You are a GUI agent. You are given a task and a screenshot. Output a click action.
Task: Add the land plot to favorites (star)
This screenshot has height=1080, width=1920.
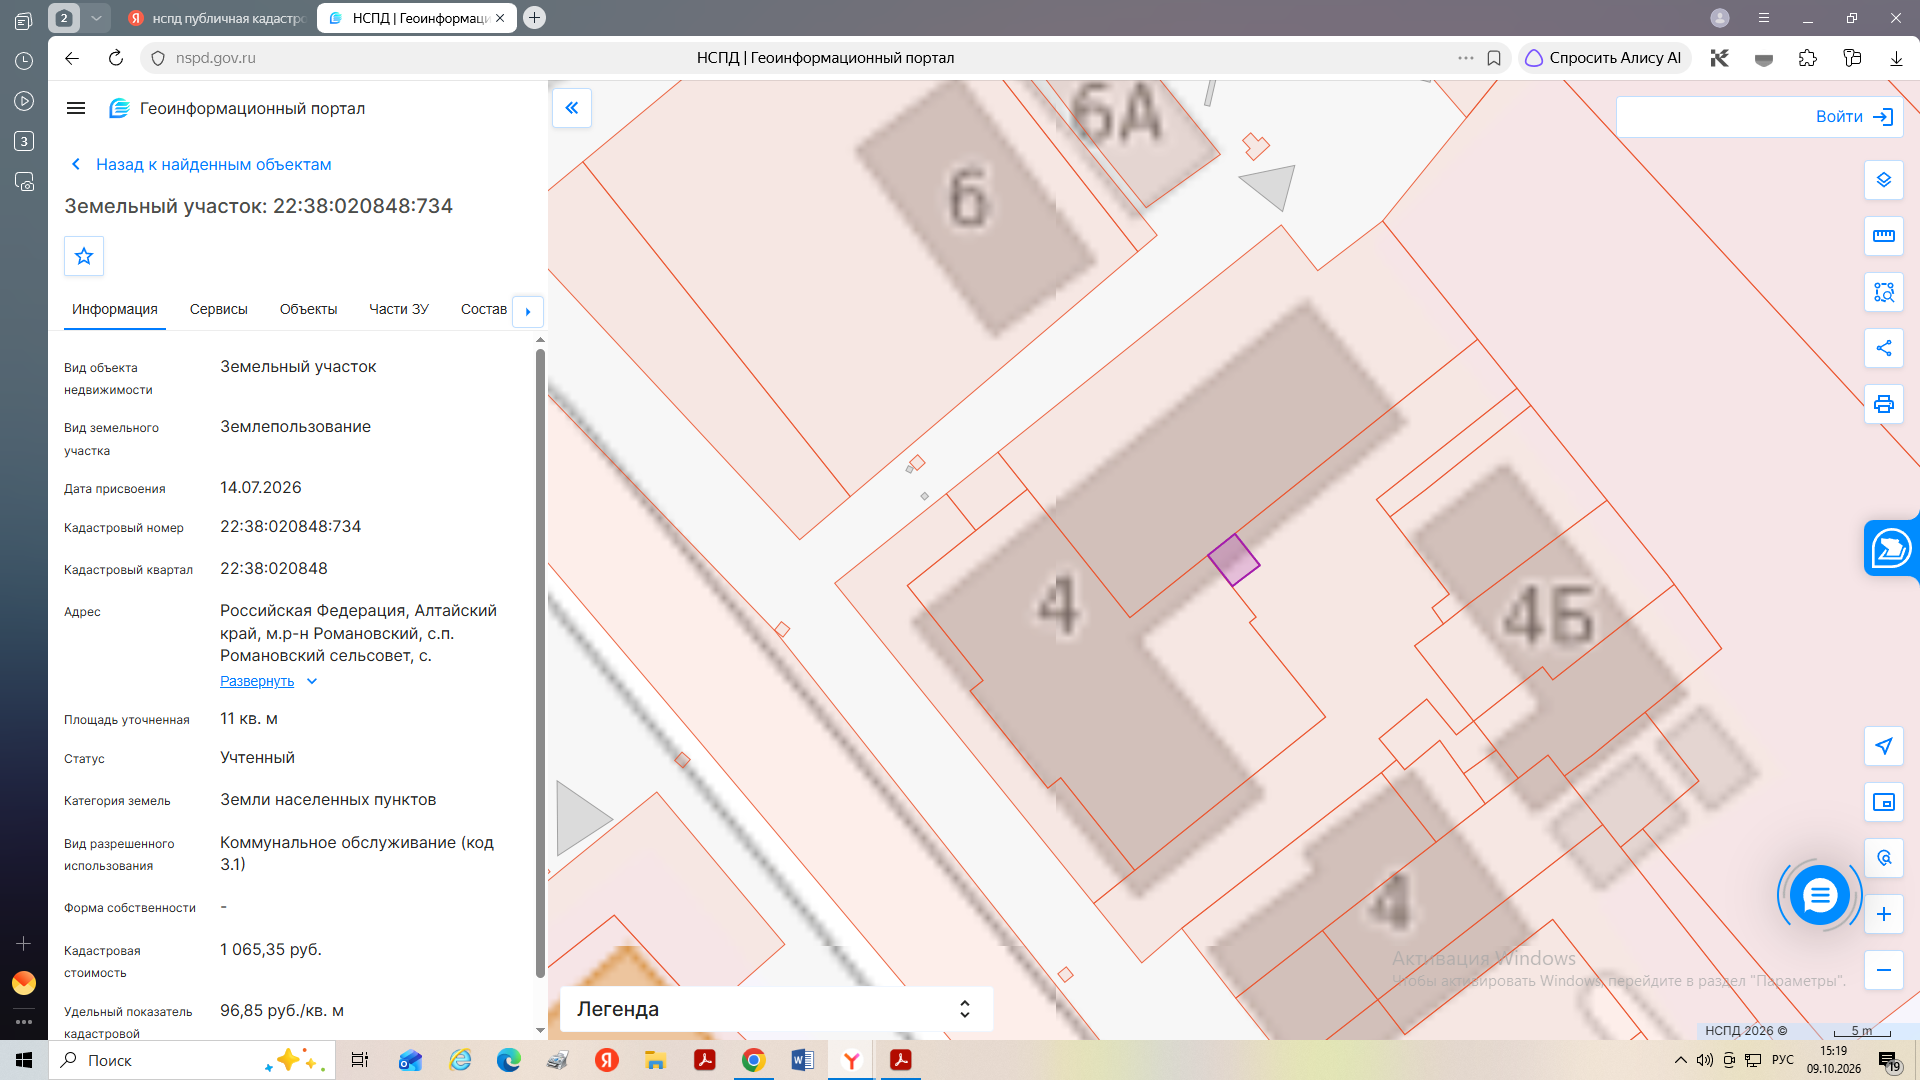click(x=84, y=256)
